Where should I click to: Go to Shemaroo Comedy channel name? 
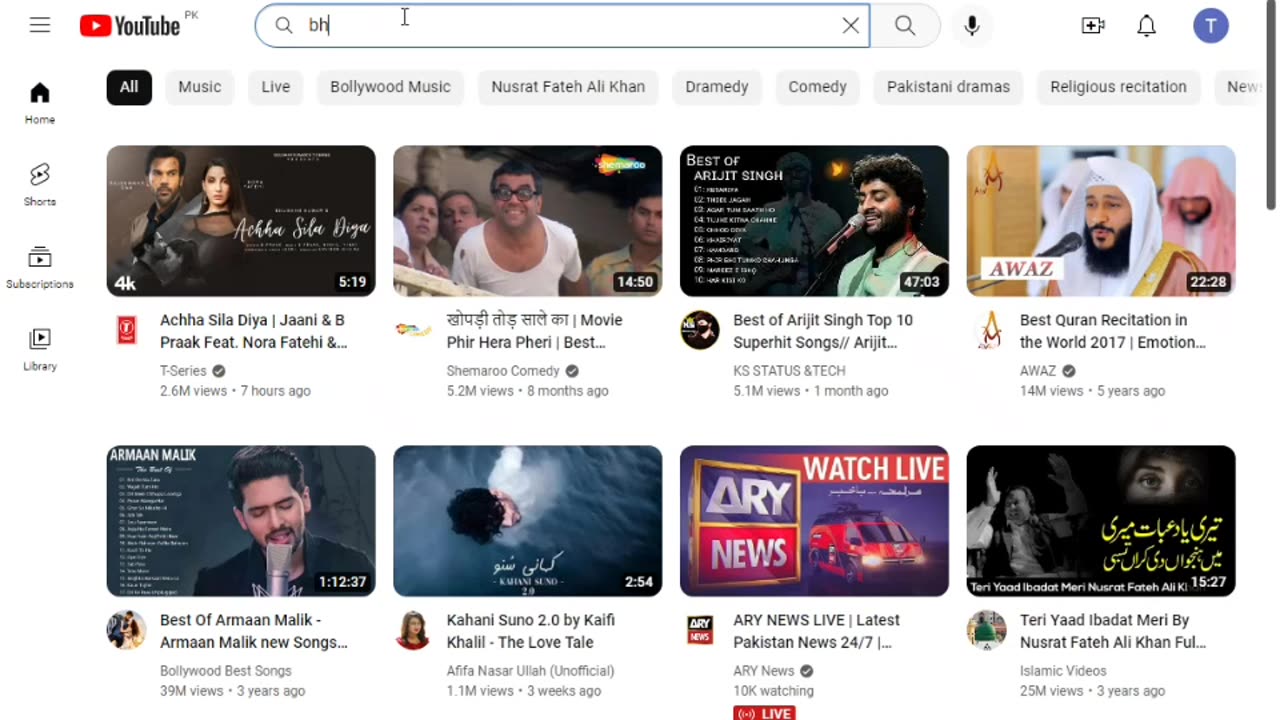[503, 371]
